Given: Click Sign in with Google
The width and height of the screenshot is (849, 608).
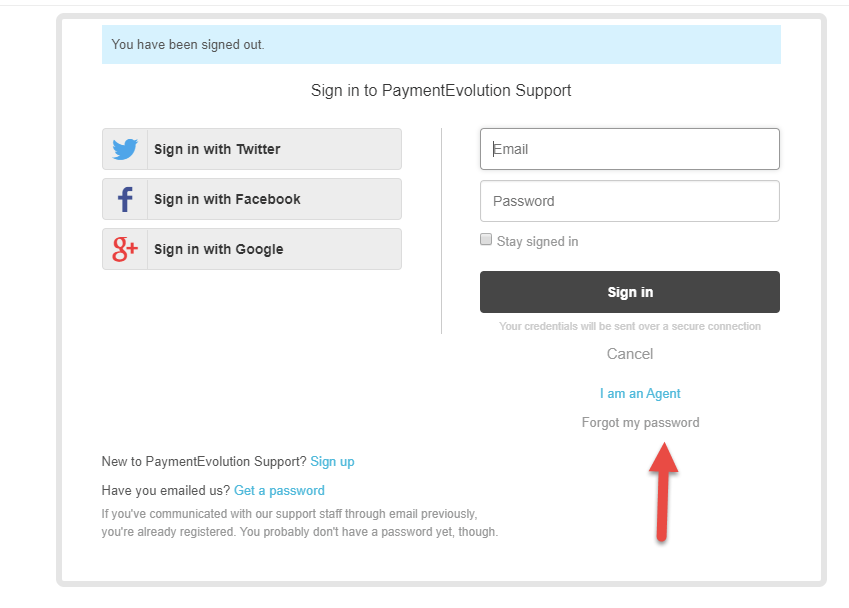Looking at the screenshot, I should (x=251, y=248).
